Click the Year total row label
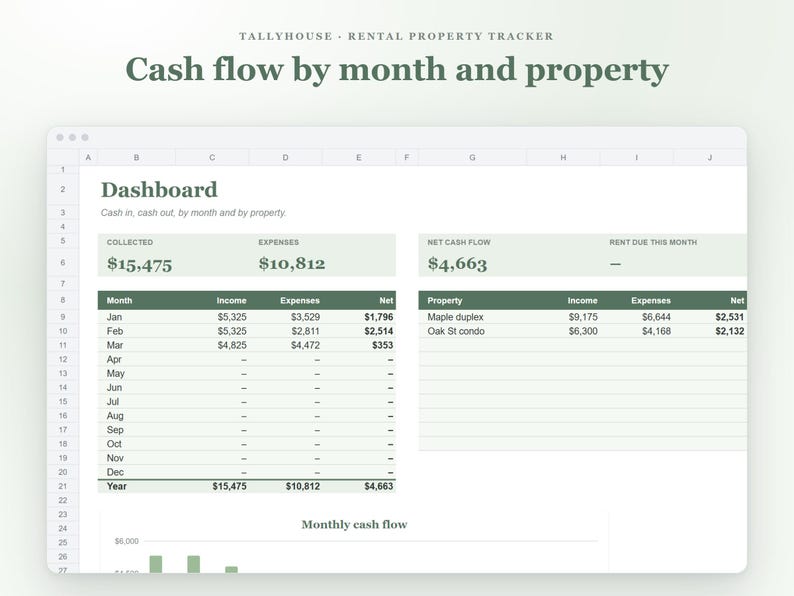Screen dimensions: 794x596 (116, 486)
